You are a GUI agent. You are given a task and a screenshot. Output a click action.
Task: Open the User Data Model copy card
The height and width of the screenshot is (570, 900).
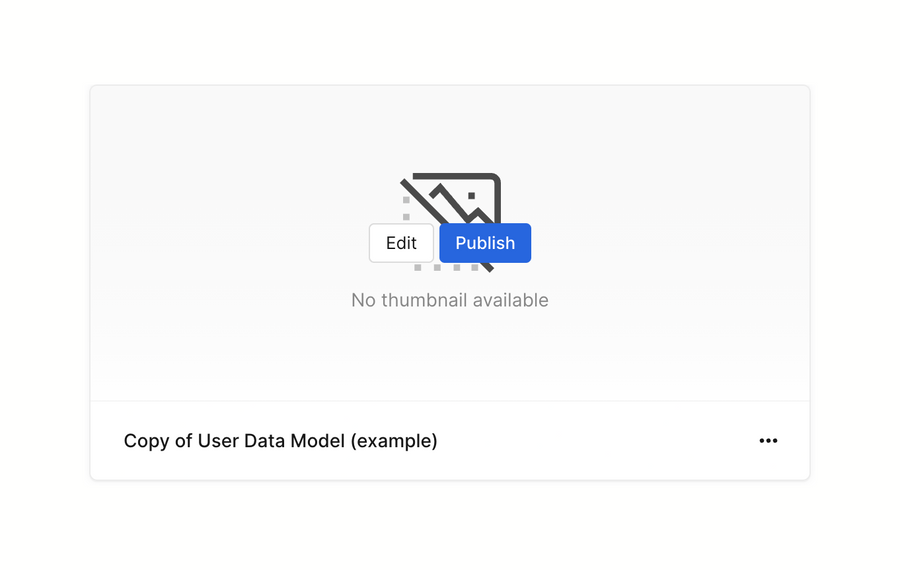[x=280, y=441]
